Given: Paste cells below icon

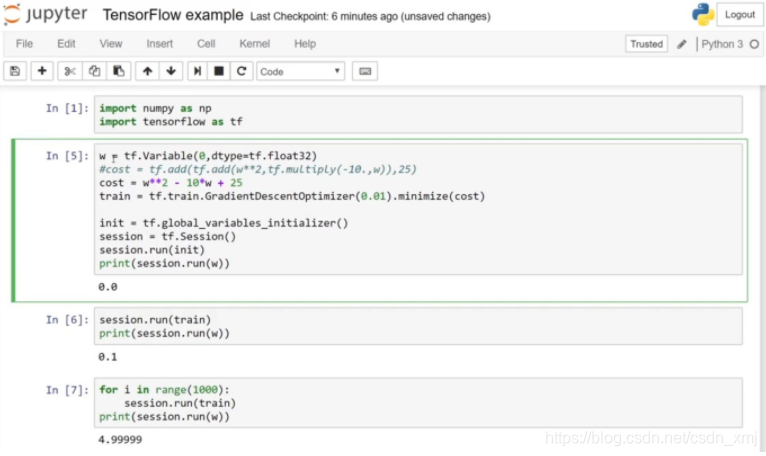Looking at the screenshot, I should click(119, 71).
